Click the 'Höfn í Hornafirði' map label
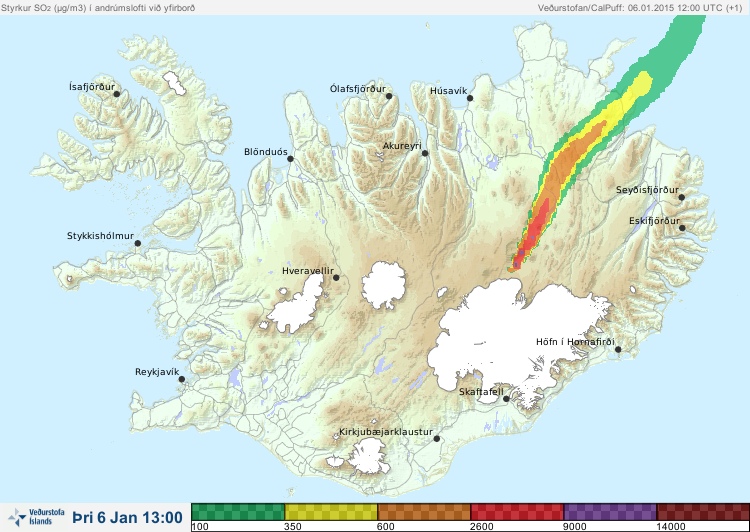Screen dimensions: 750x532 click(x=575, y=342)
